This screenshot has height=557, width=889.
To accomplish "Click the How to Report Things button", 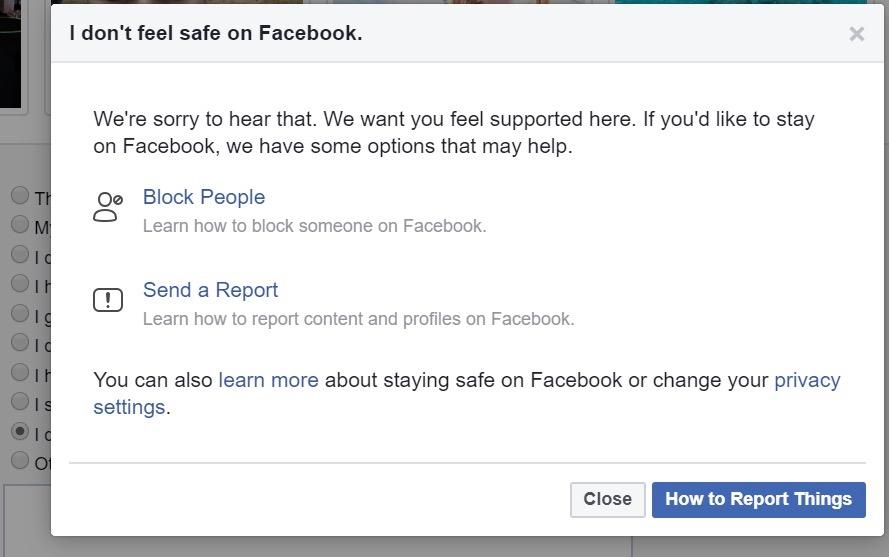I will (x=758, y=499).
